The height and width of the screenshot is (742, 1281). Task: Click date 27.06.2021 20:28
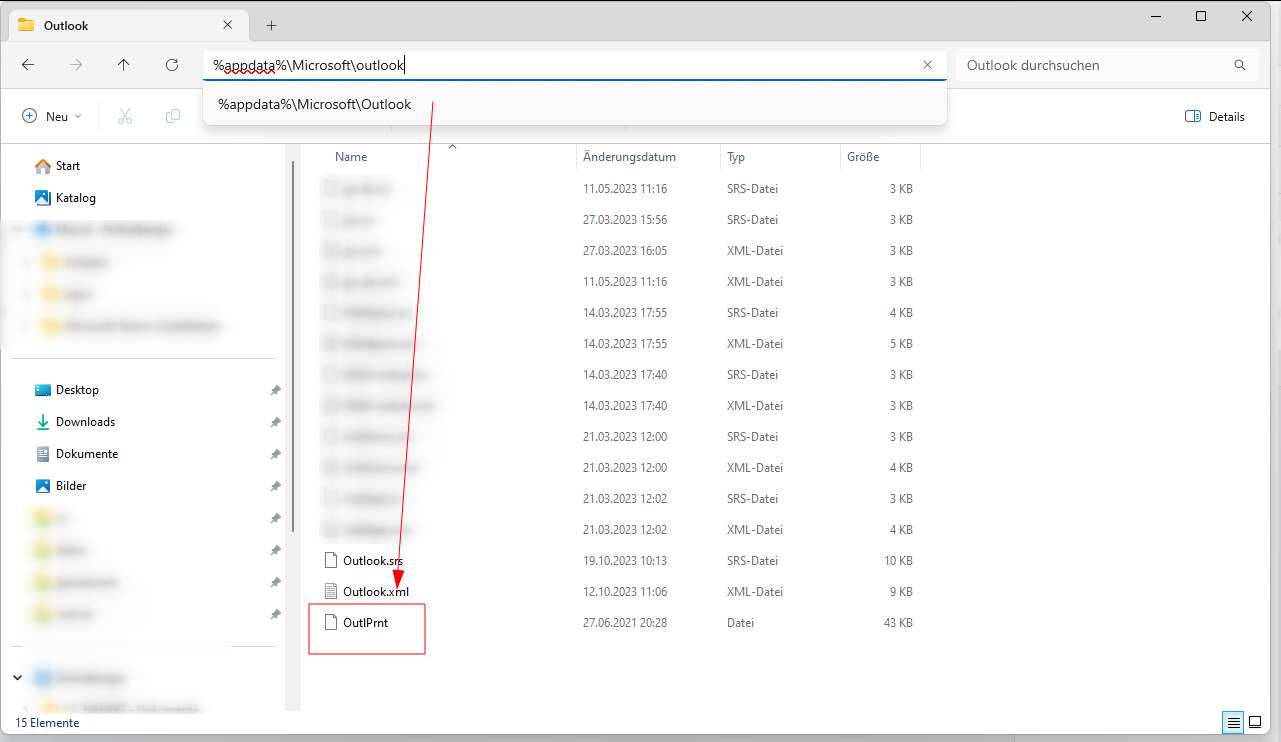coord(625,622)
